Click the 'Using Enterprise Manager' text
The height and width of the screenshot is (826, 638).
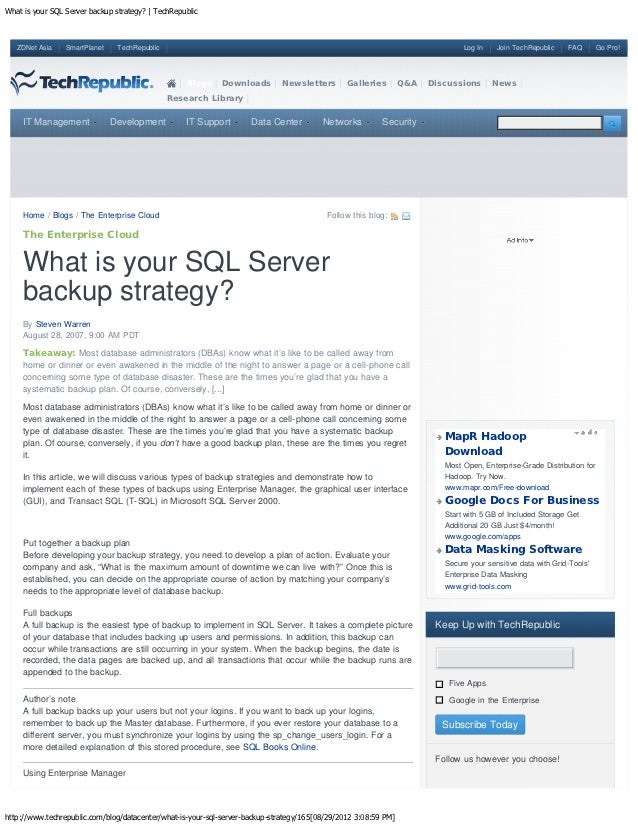point(74,773)
